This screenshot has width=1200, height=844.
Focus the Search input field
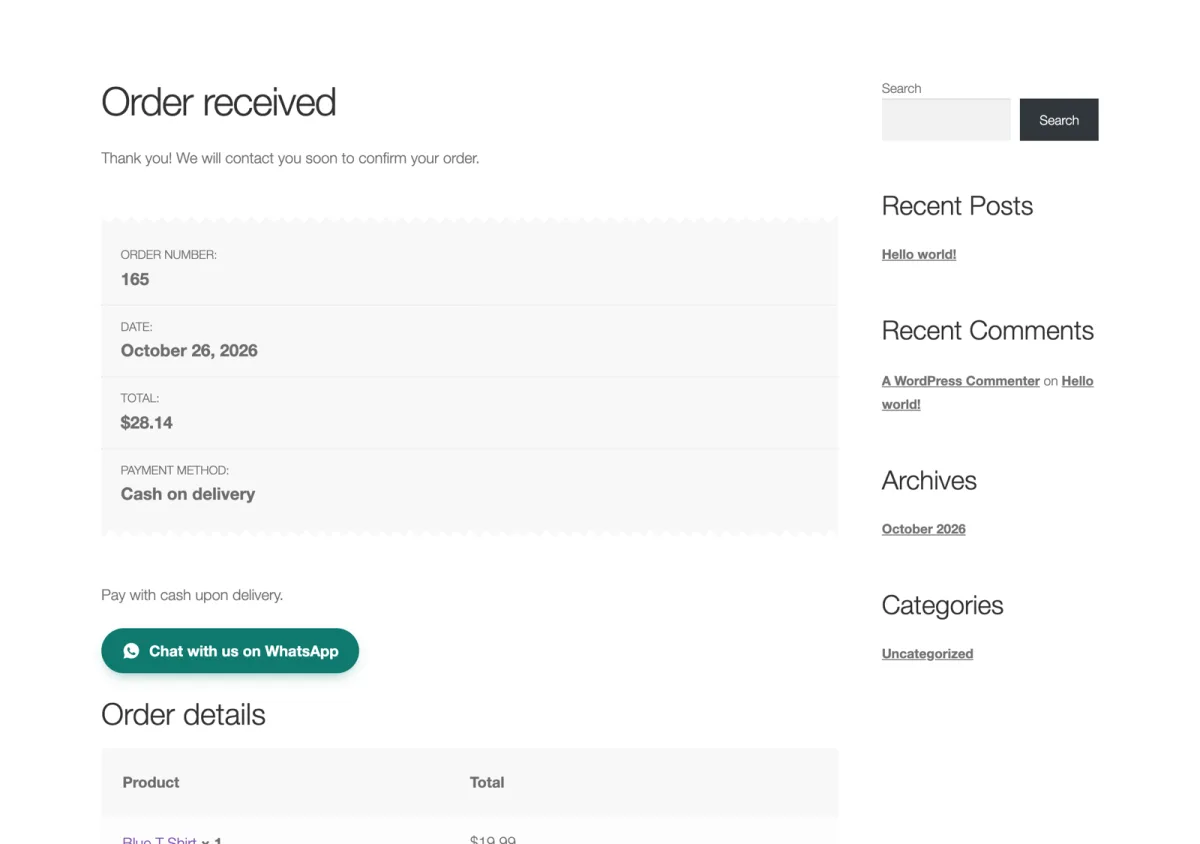(946, 120)
